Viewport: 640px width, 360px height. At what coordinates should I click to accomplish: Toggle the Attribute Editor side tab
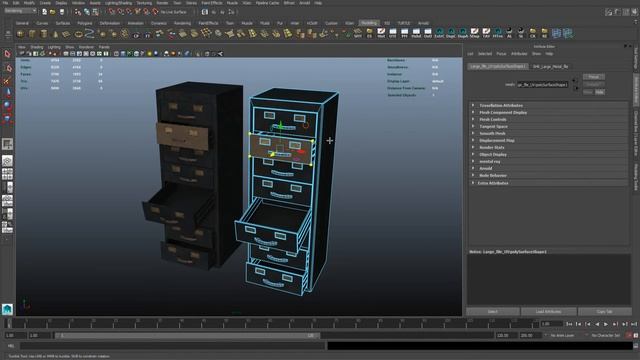point(636,90)
